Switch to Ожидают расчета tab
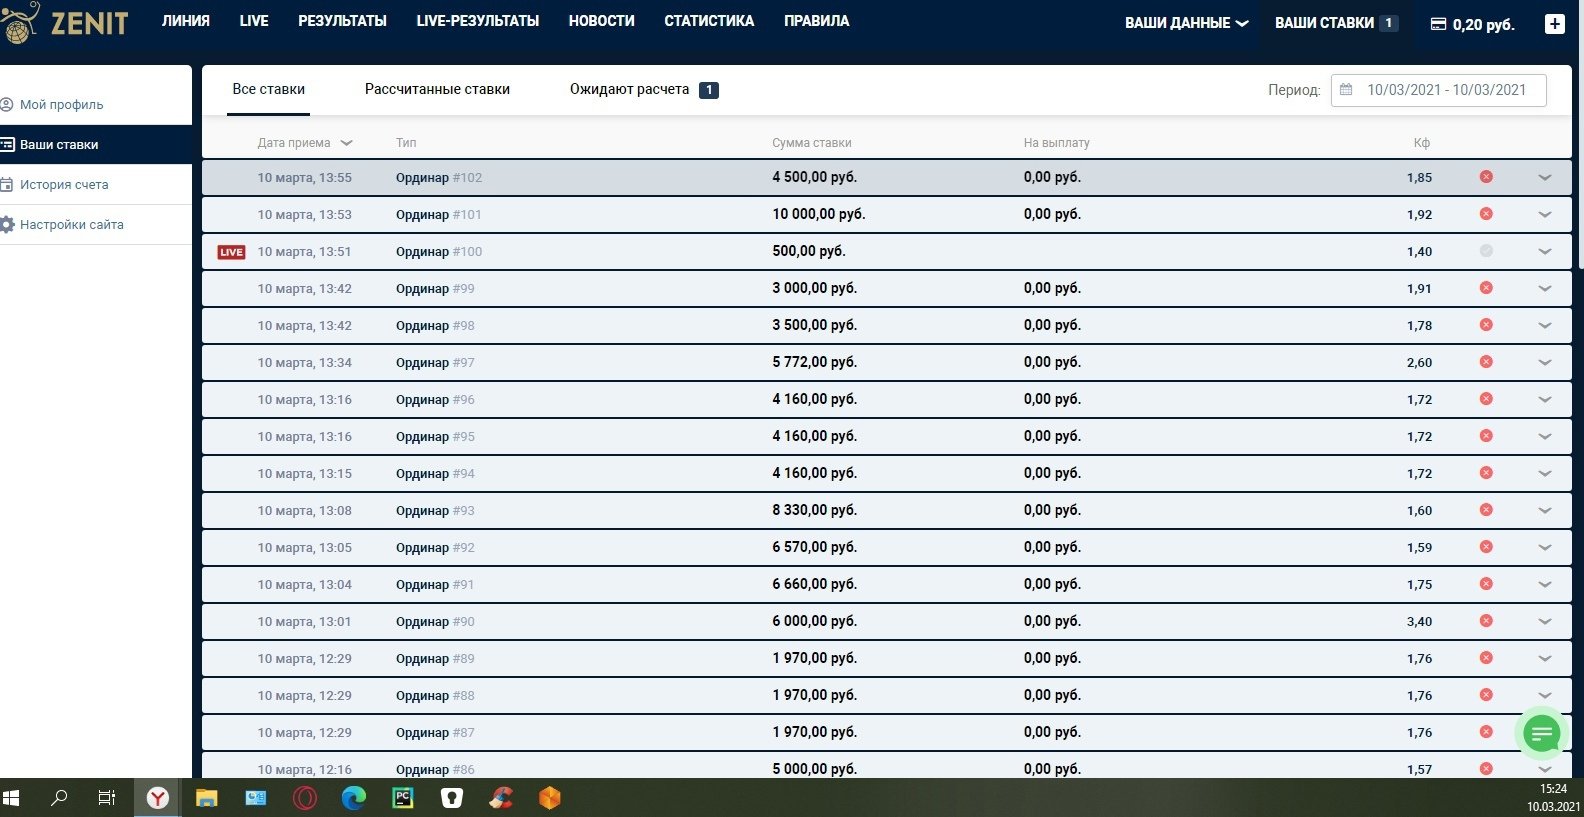Image resolution: width=1584 pixels, height=817 pixels. click(630, 89)
